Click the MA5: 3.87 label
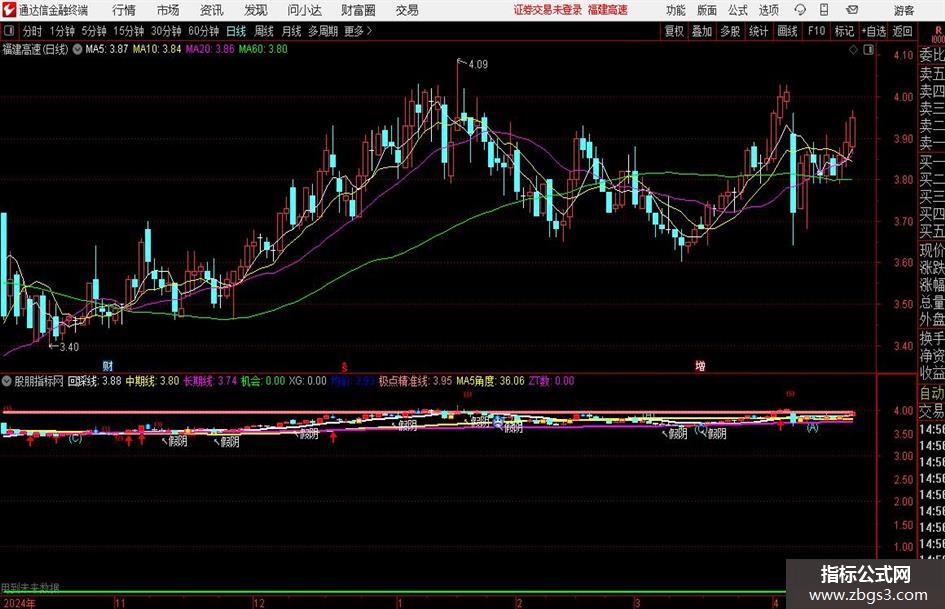The image size is (945, 609). (x=107, y=49)
